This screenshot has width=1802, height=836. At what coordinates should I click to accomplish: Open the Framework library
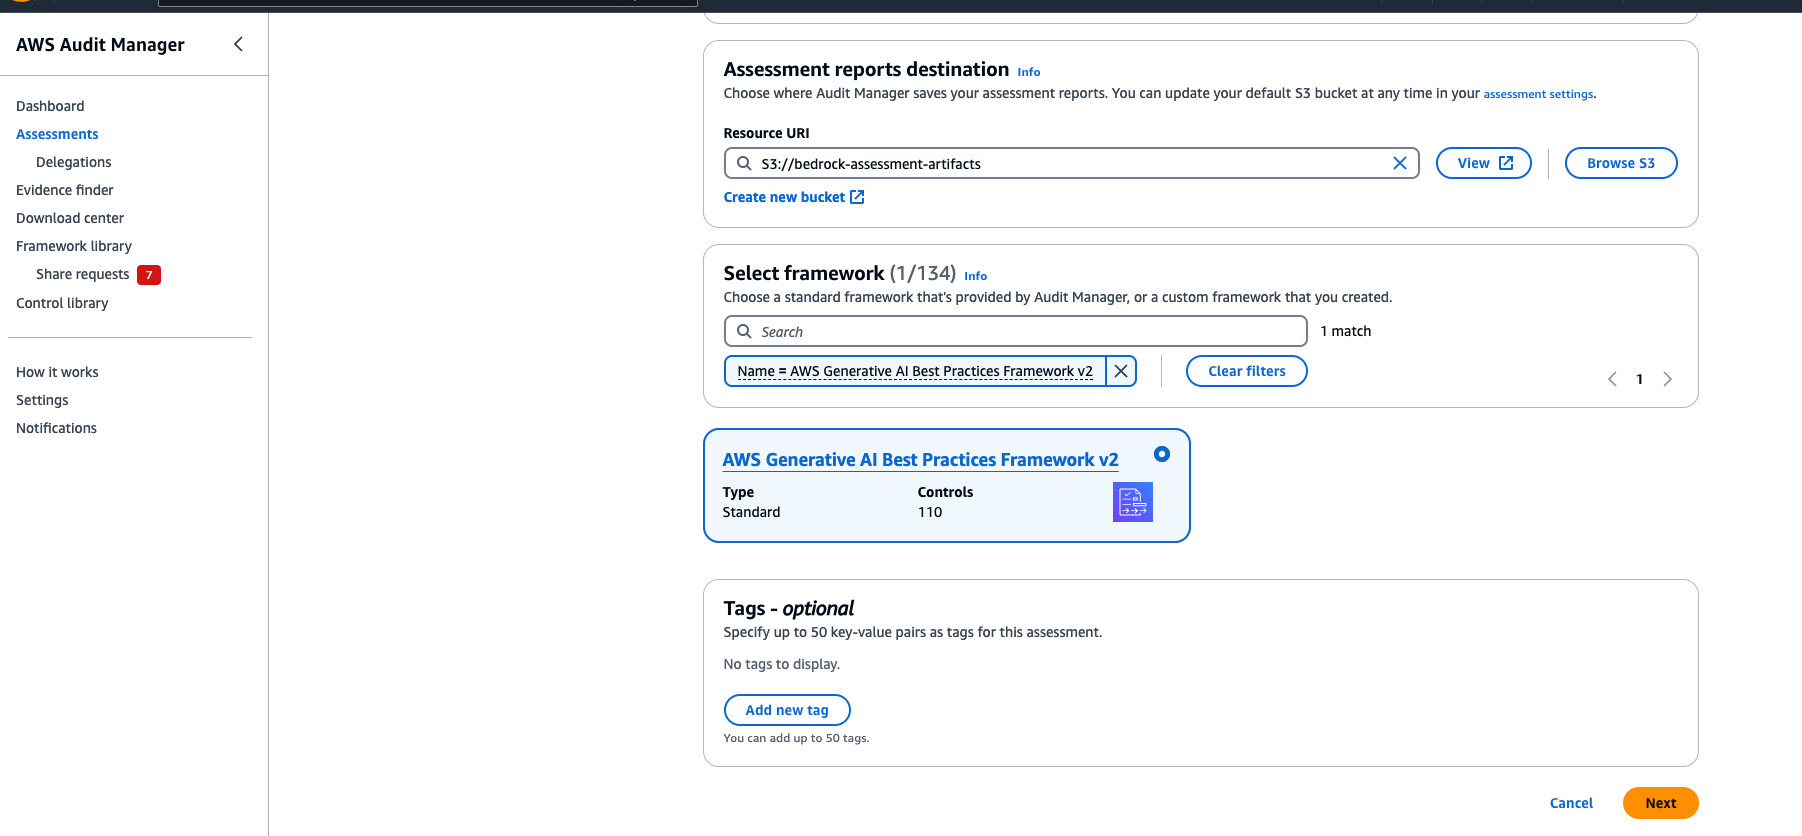pos(74,246)
